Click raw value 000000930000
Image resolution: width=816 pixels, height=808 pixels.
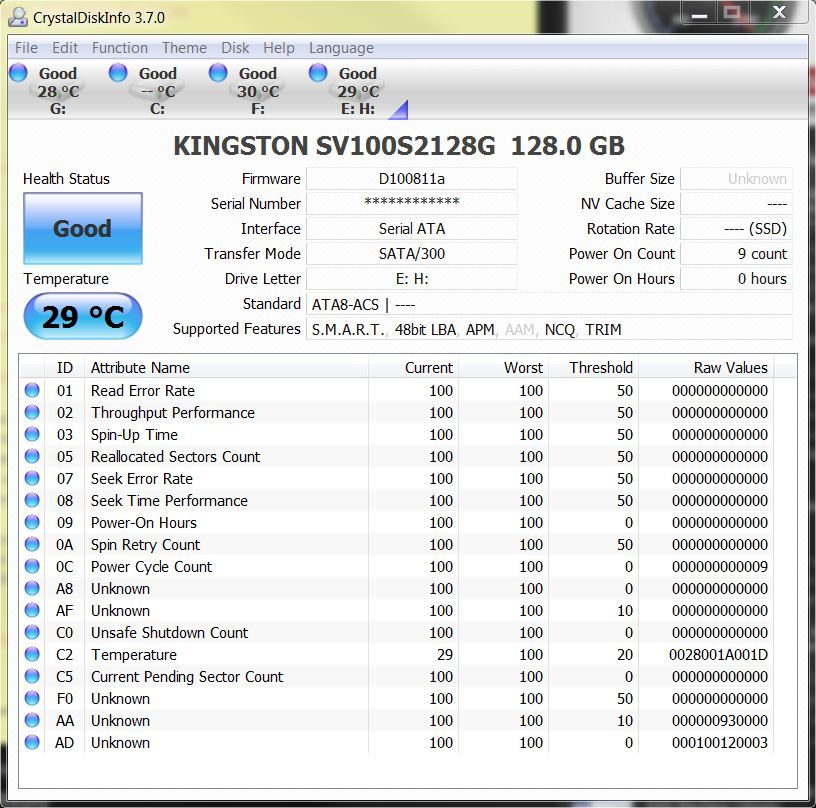pos(720,721)
